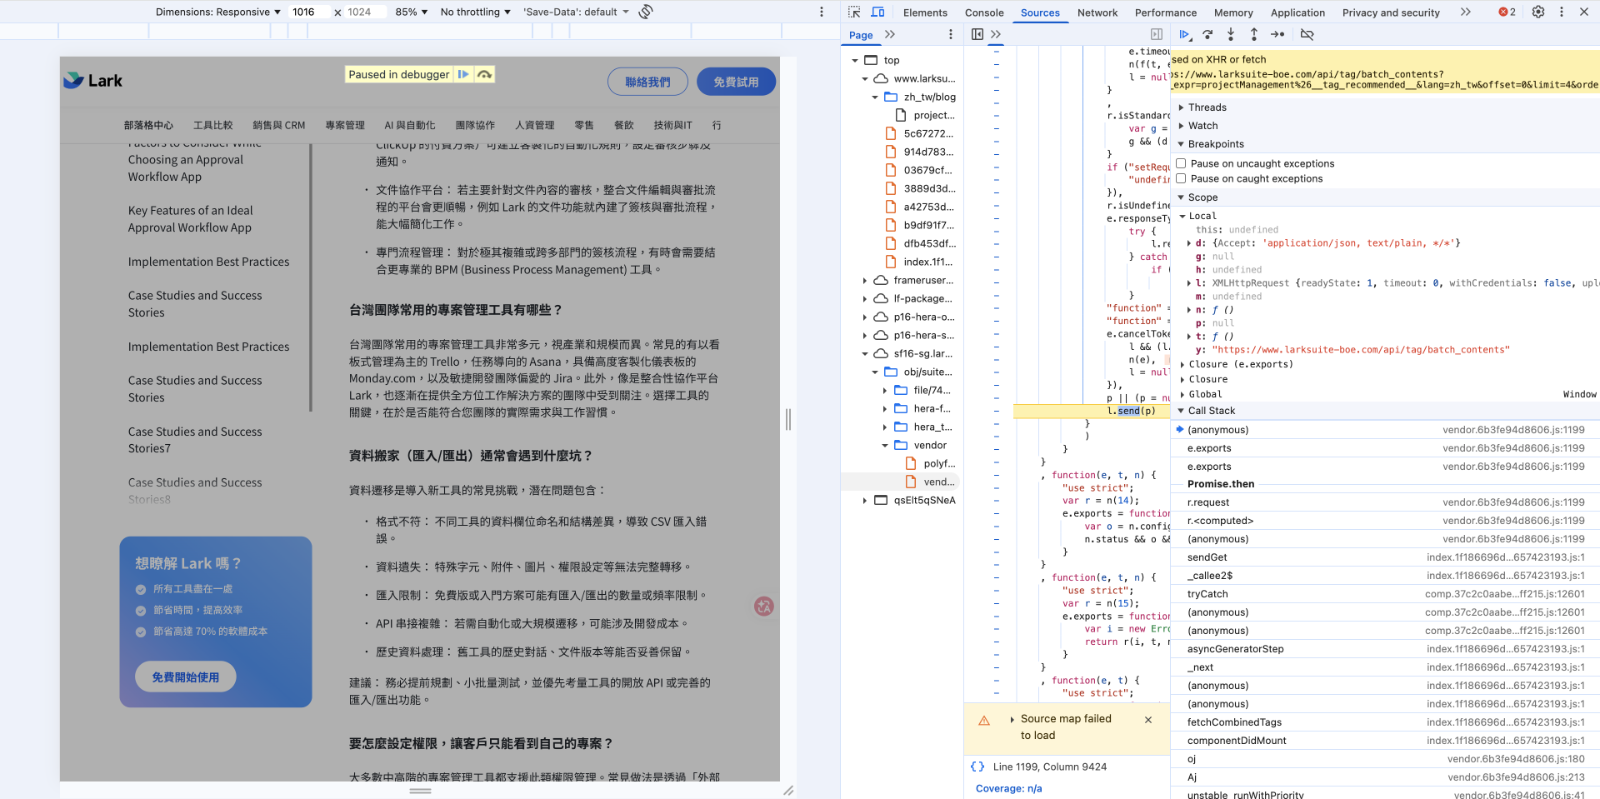Click the viewport width field 1016
This screenshot has height=799, width=1600.
pyautogui.click(x=308, y=12)
